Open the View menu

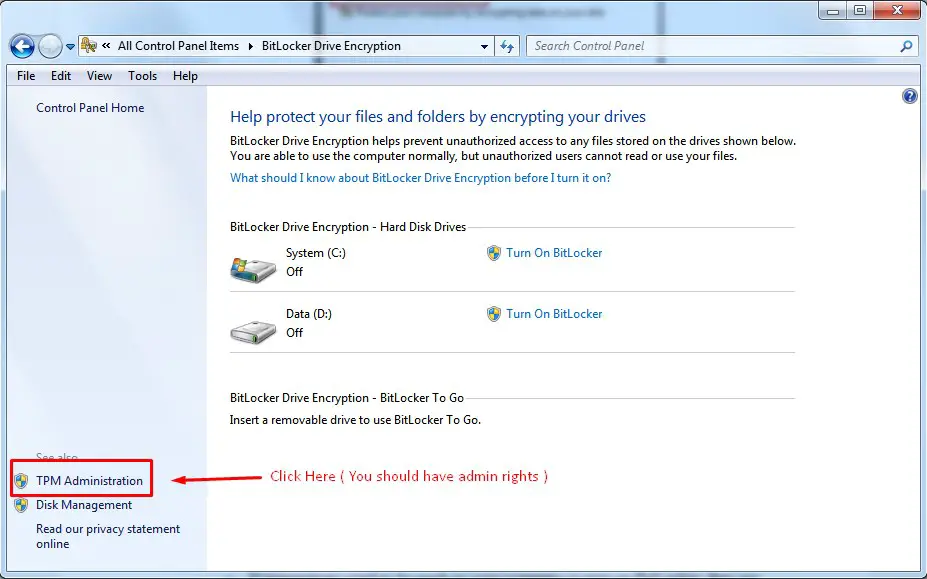point(99,76)
